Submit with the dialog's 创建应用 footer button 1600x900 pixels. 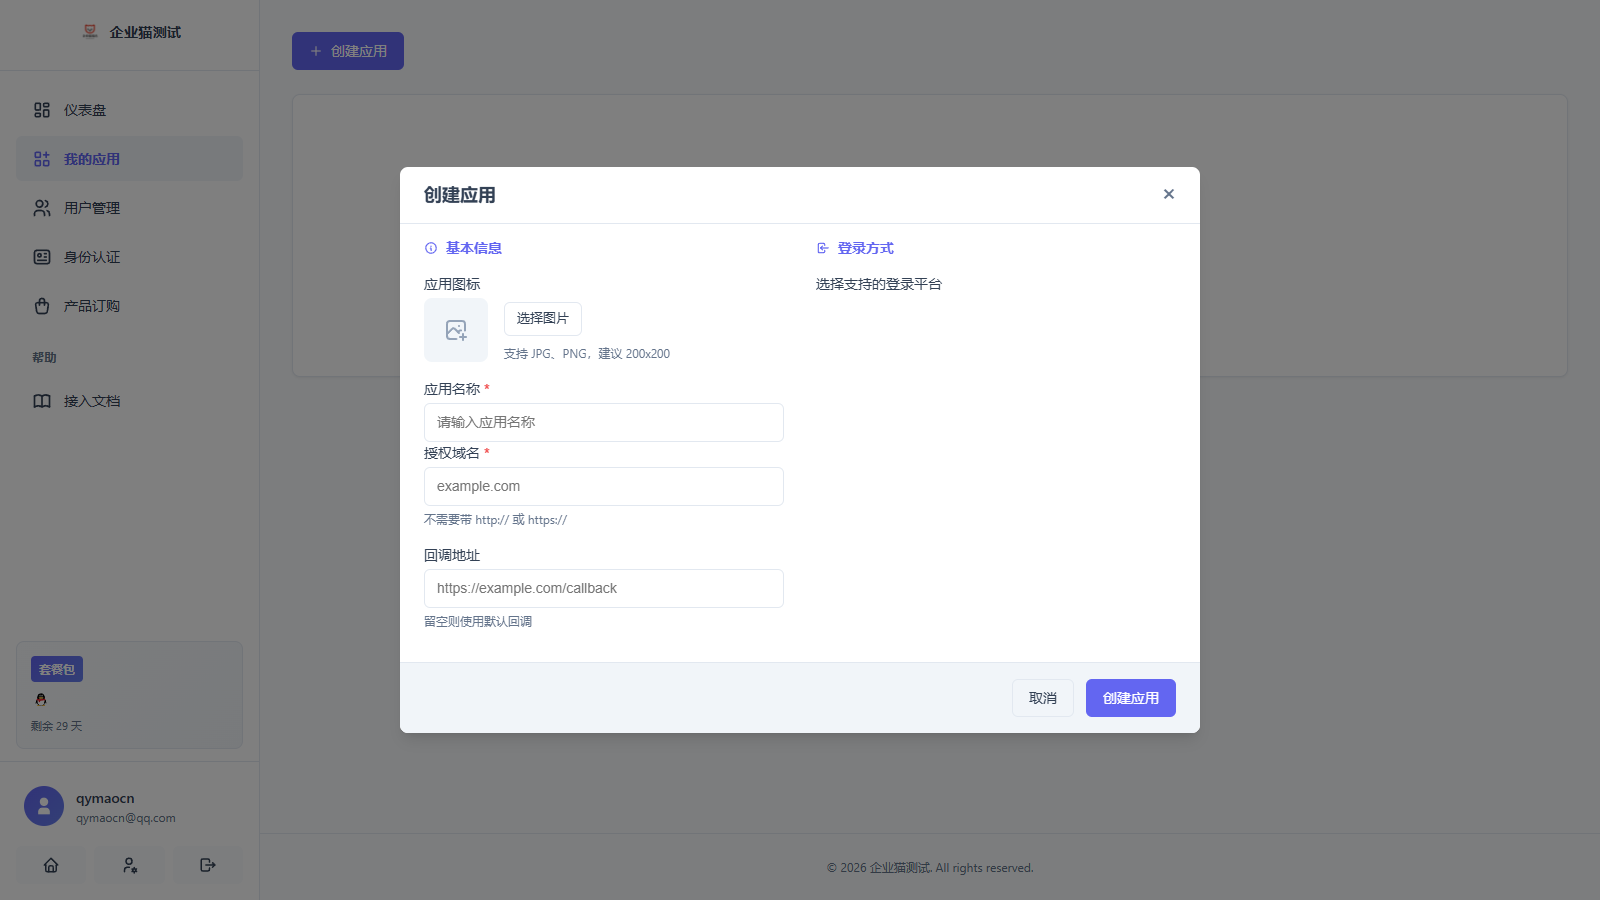1131,698
